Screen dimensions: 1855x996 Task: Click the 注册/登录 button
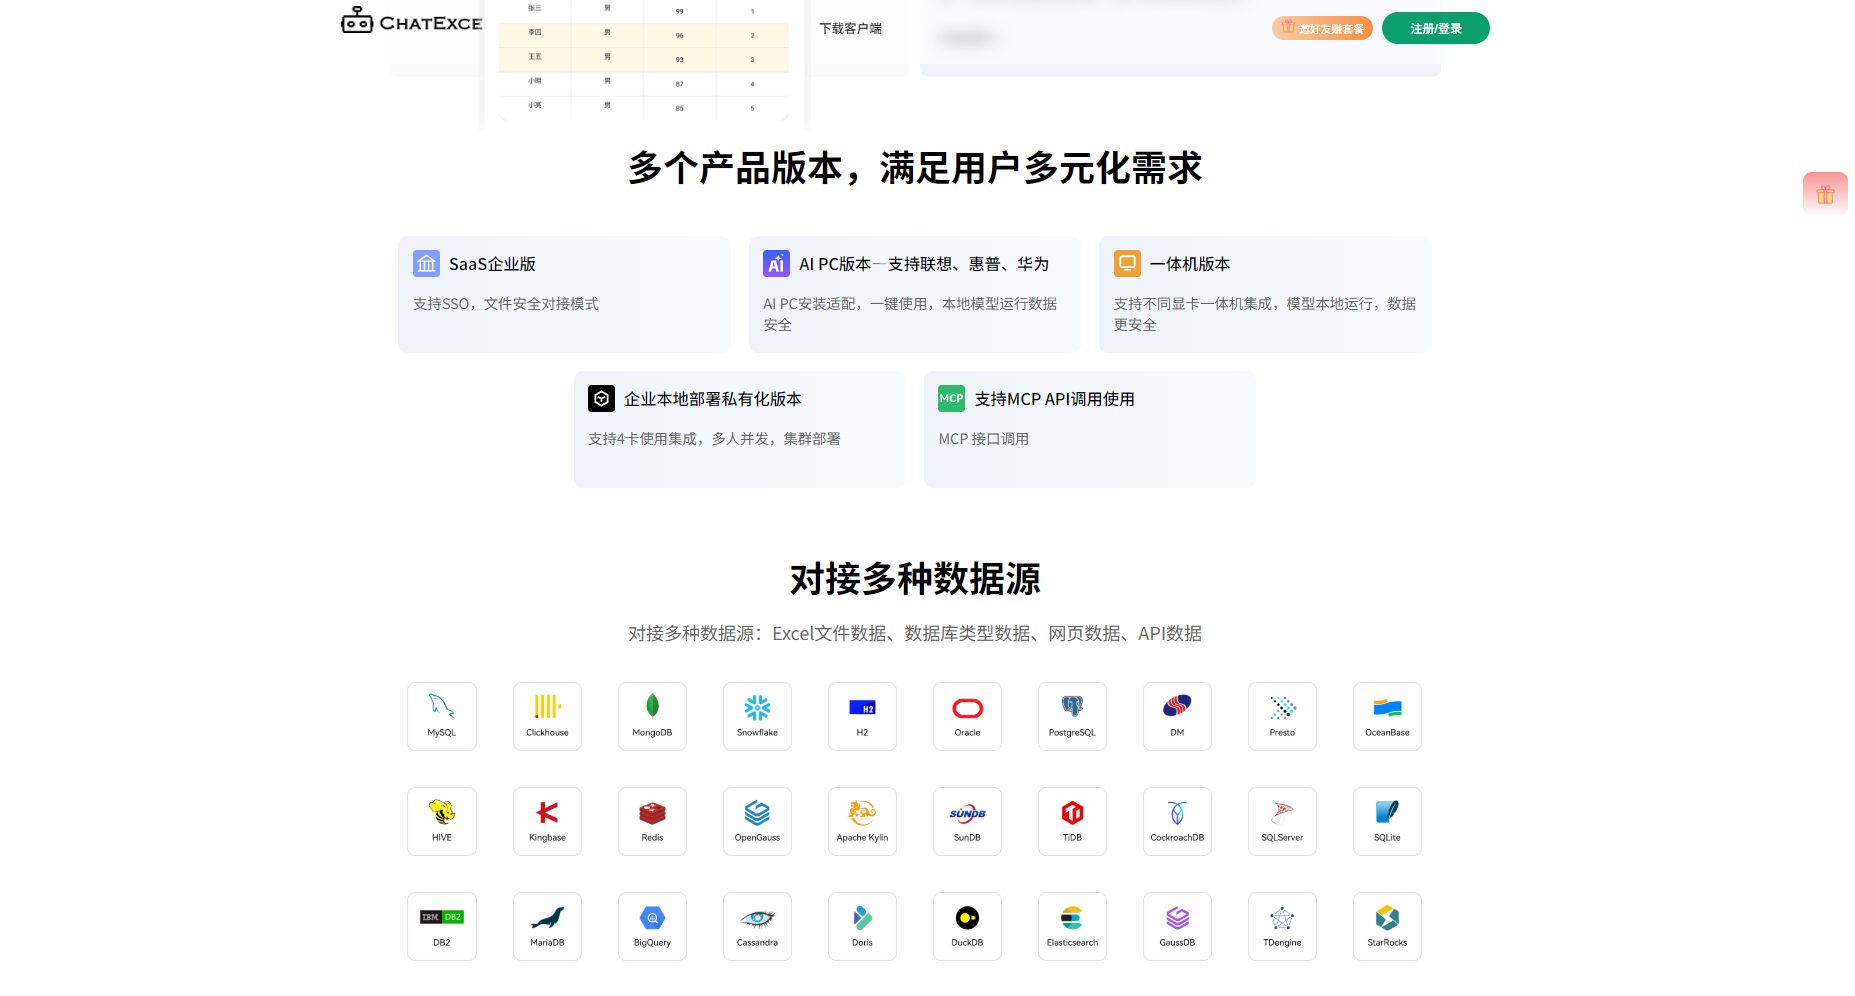pos(1435,28)
